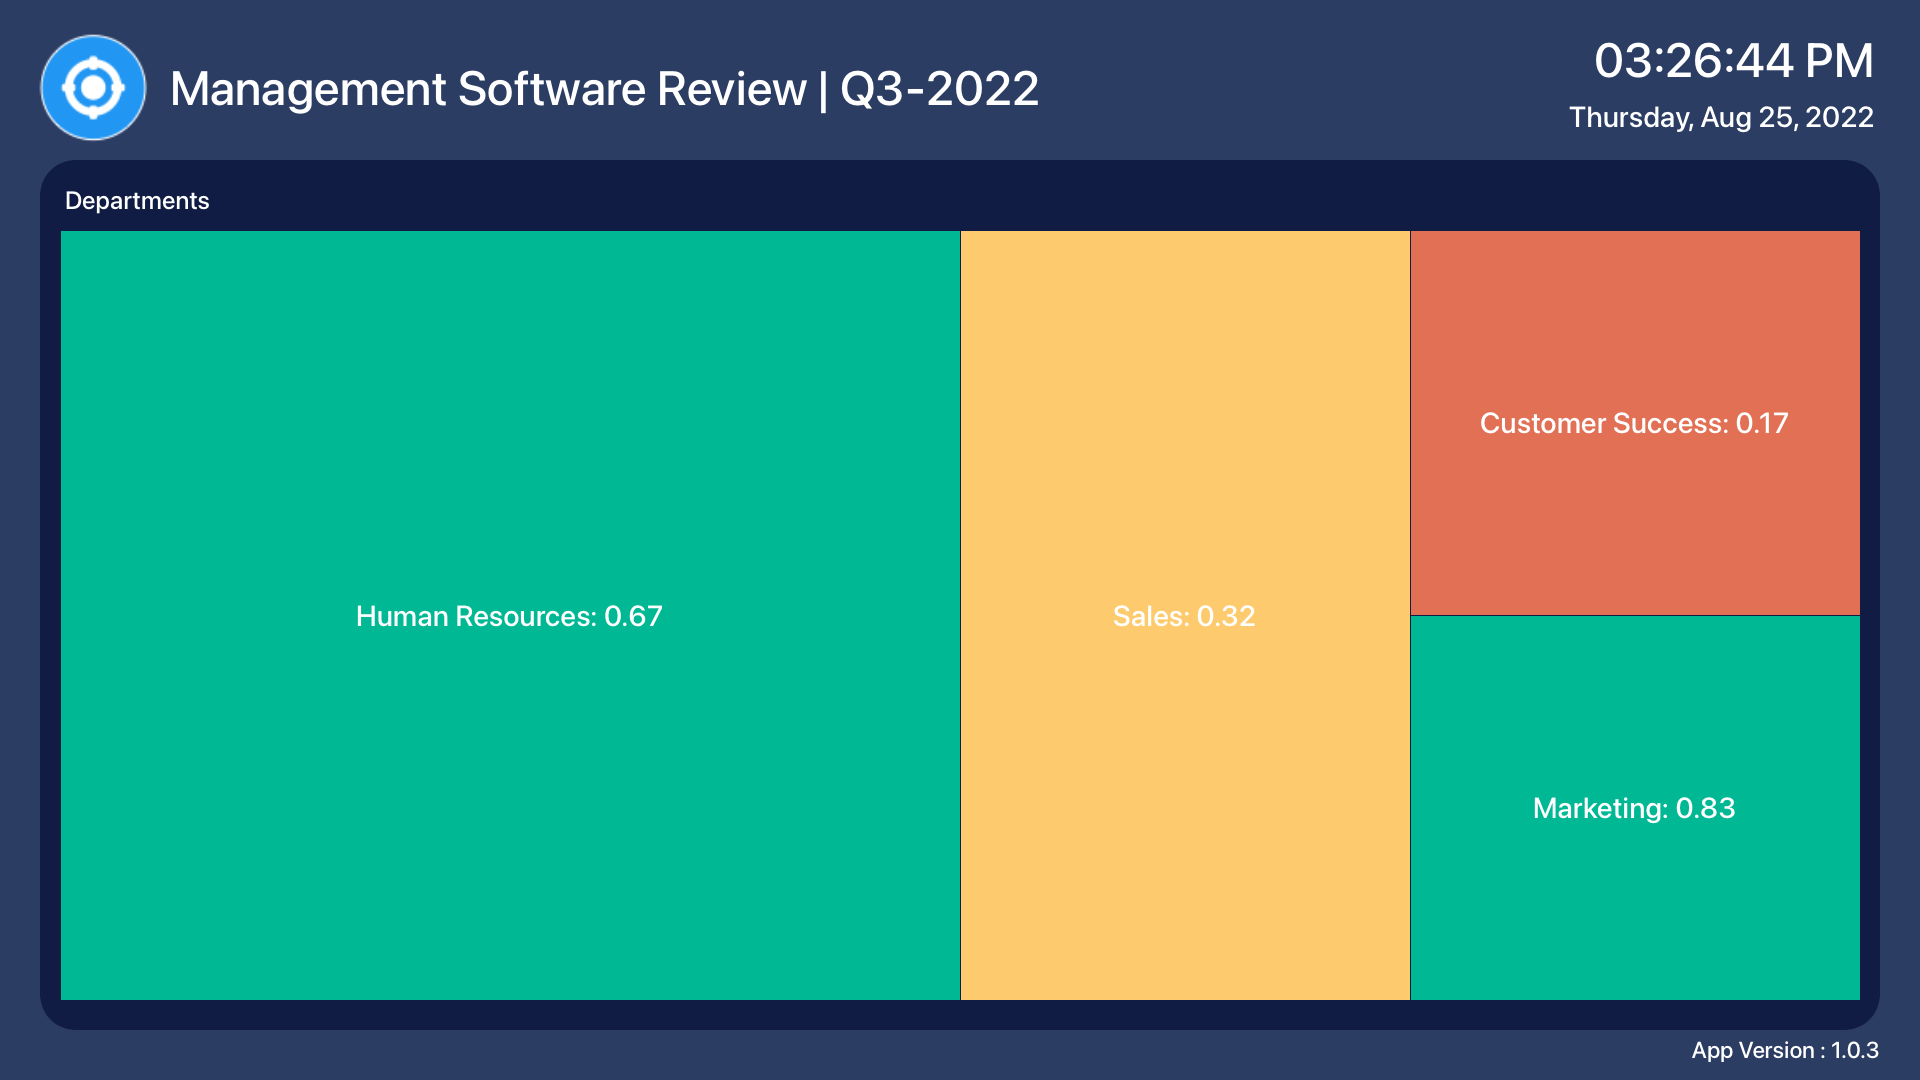Click the 03:26:44 PM clock

click(x=1733, y=61)
